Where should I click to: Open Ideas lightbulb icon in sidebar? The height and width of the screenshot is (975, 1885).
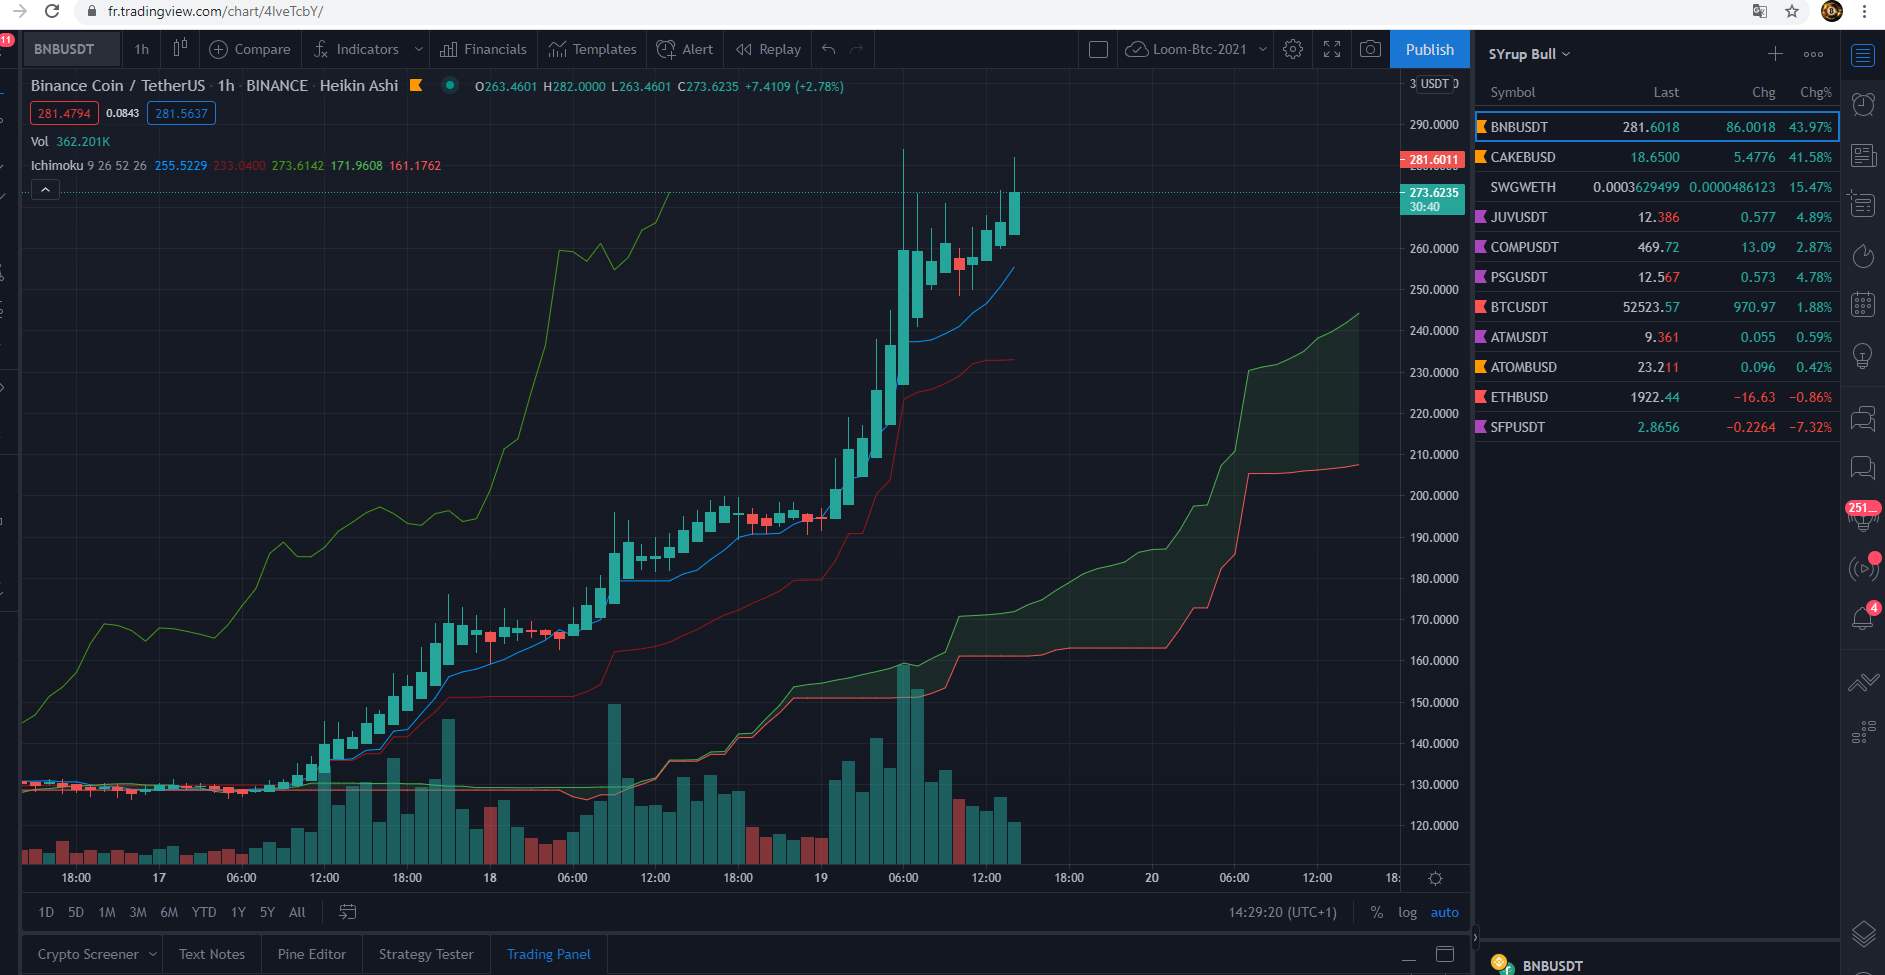tap(1862, 356)
